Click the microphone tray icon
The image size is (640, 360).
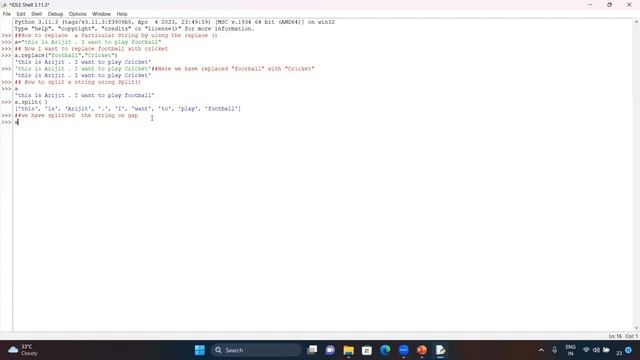[x=554, y=350]
